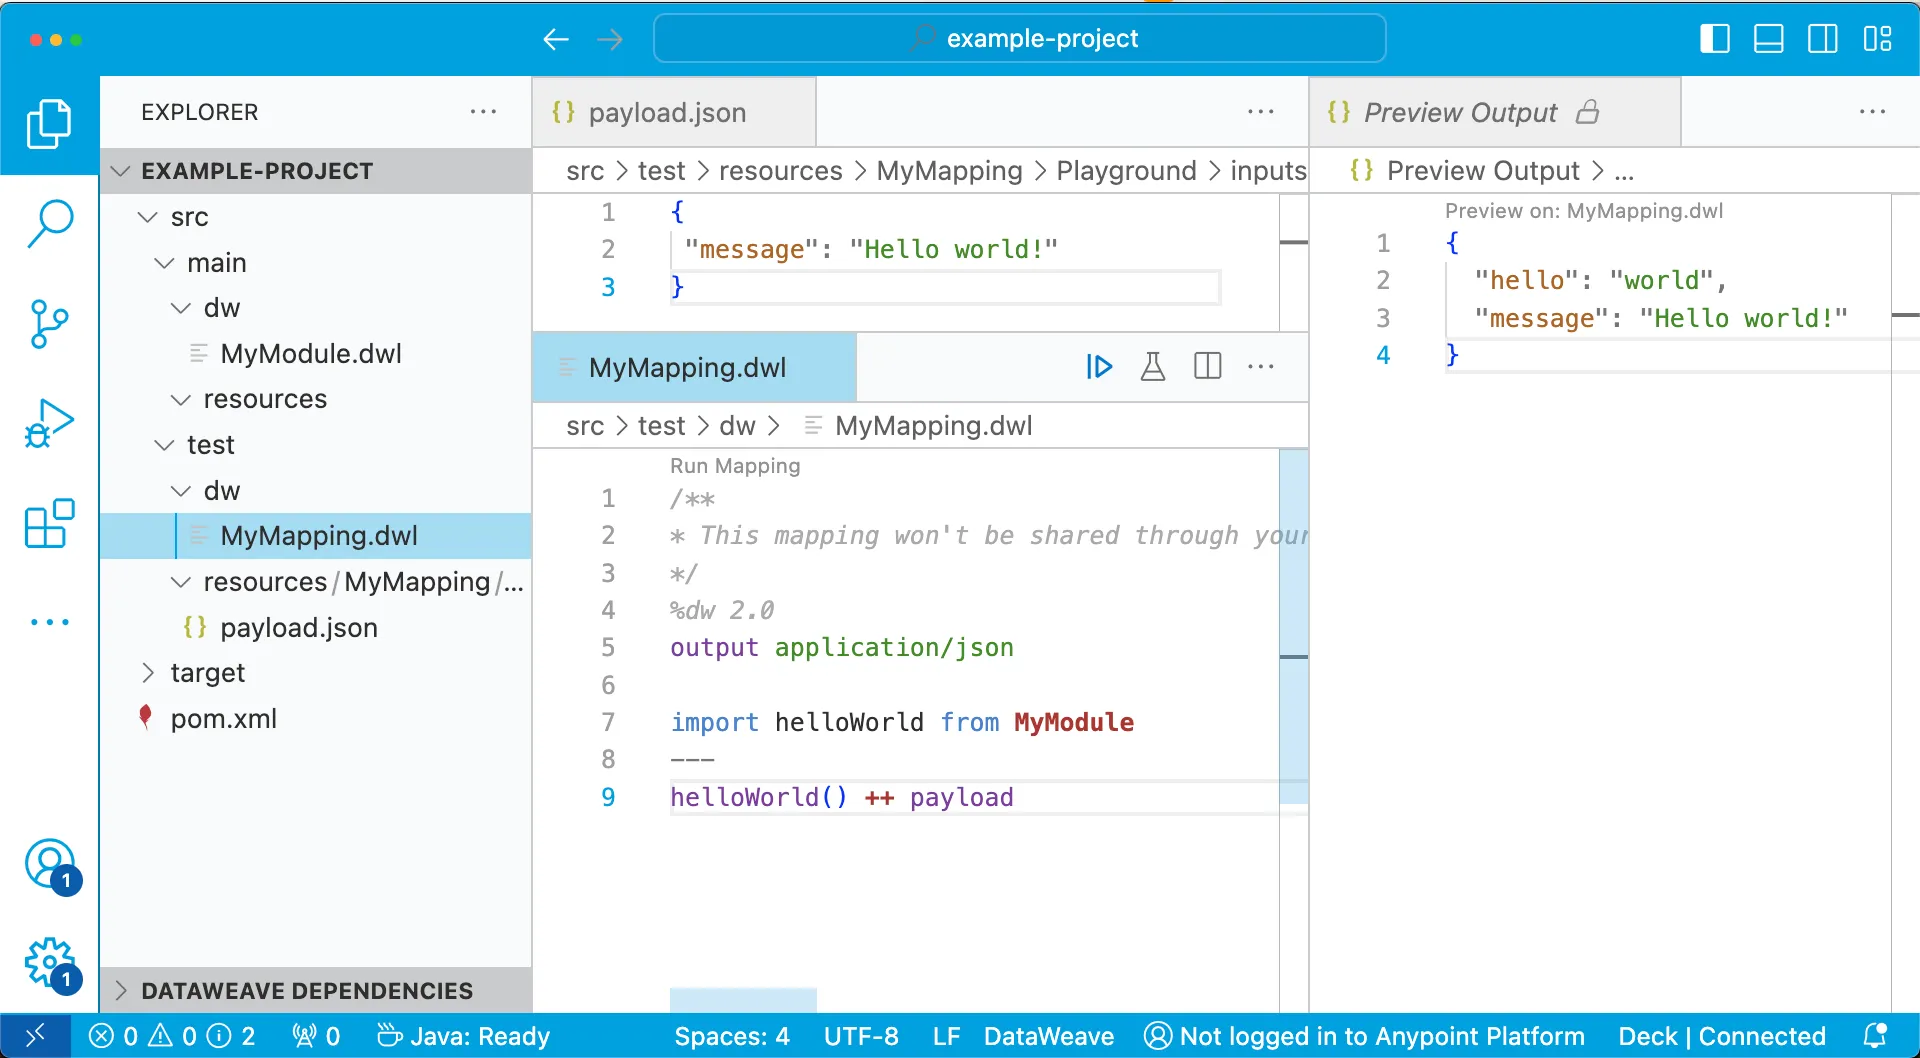Go back with the left arrow
1920x1058 pixels.
tap(556, 39)
